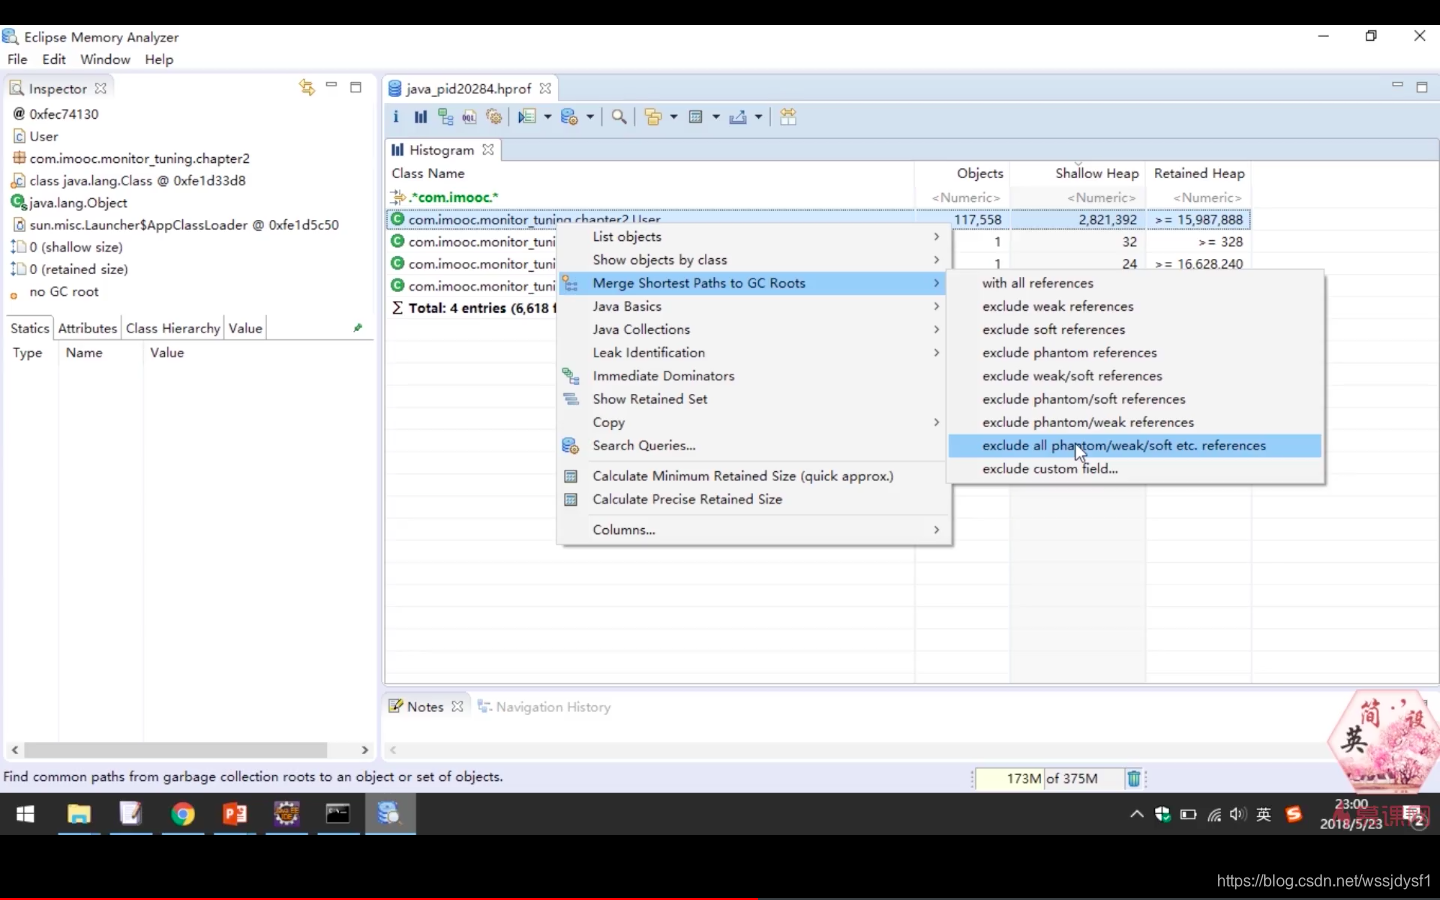Choose exclude phantom references option
1440x900 pixels.
coord(1135,353)
